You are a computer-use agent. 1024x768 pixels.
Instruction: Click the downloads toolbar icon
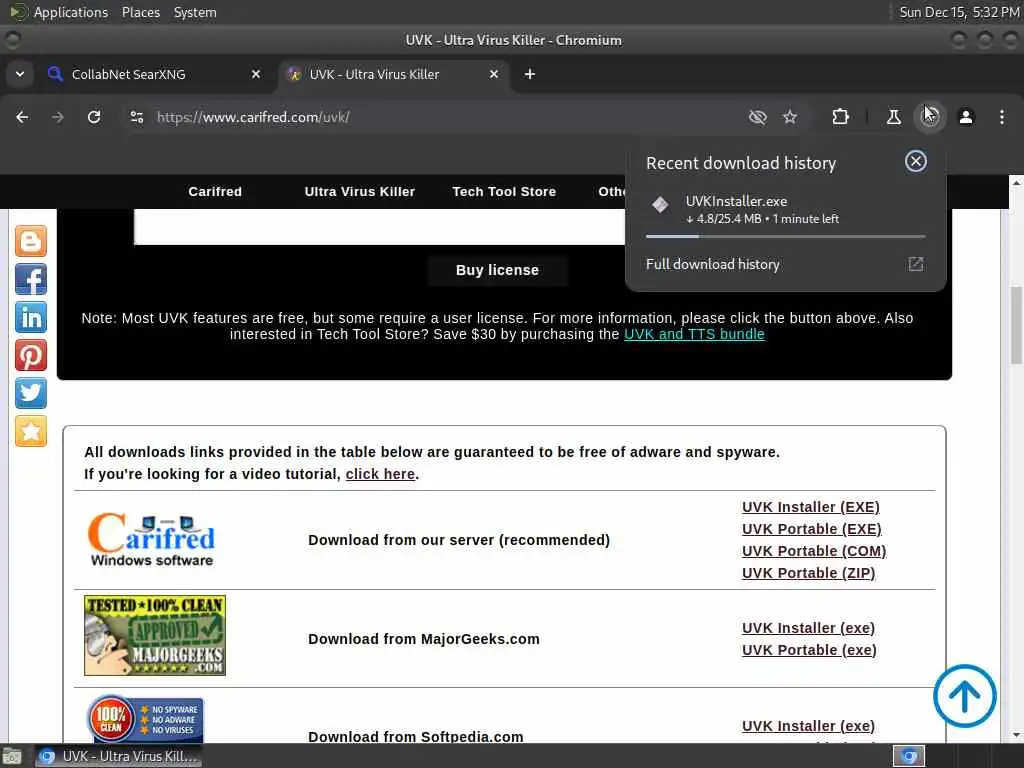pyautogui.click(x=929, y=117)
